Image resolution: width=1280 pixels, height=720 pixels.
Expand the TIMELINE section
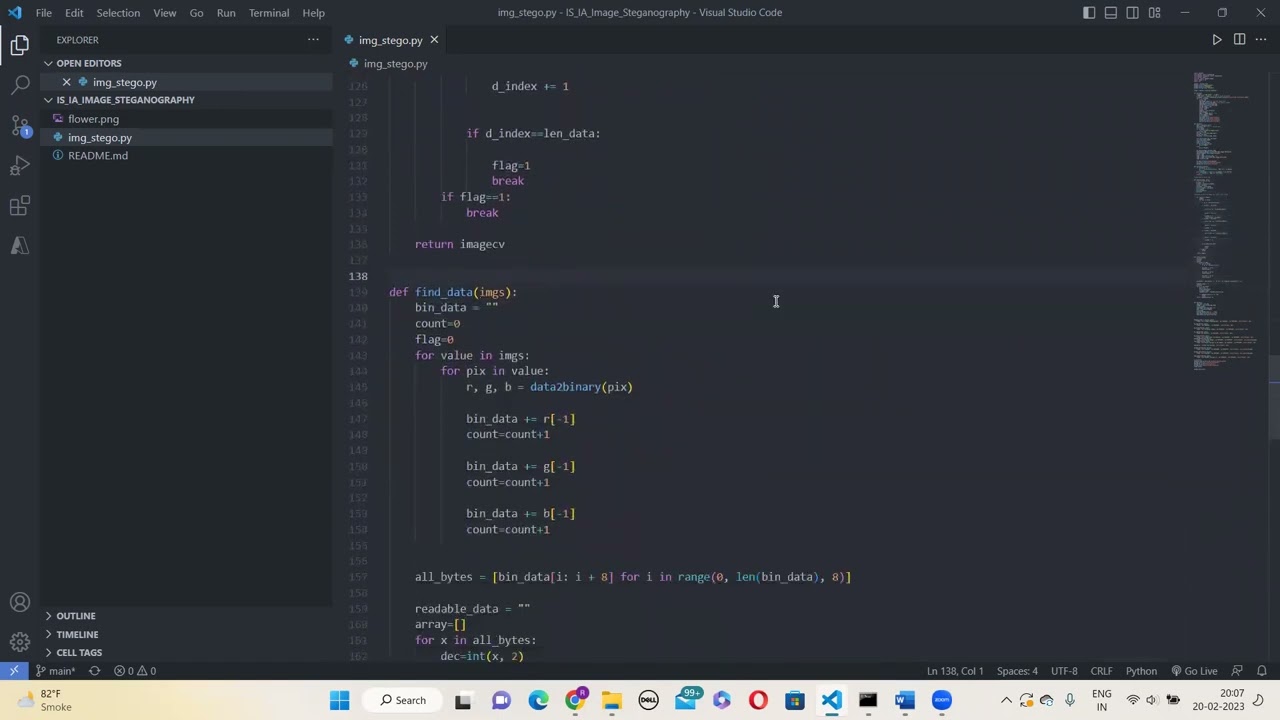[77, 634]
